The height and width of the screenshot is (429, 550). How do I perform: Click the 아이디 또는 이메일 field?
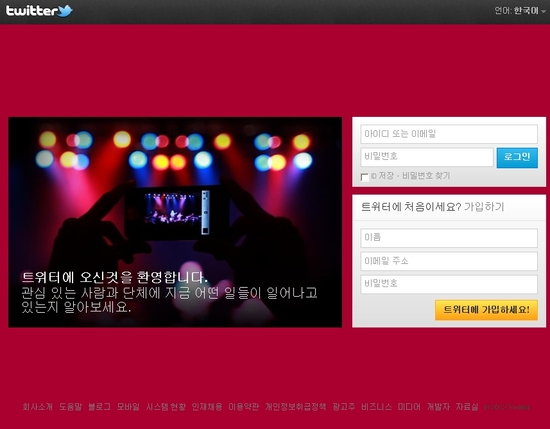449,134
